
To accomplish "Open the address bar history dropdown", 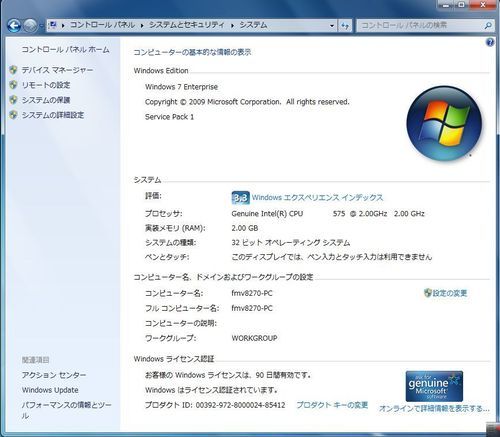I will [332, 26].
